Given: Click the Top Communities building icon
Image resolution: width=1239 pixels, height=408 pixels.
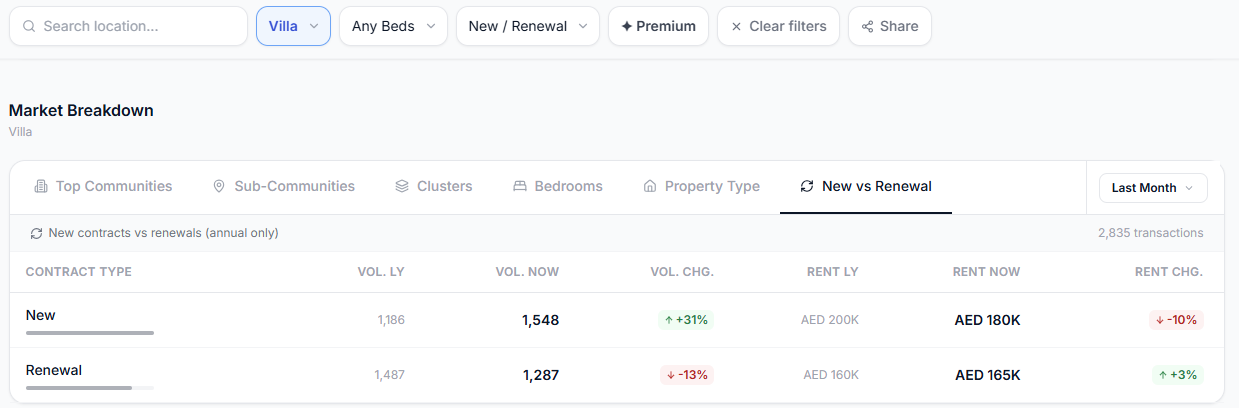Looking at the screenshot, I should click(x=41, y=186).
